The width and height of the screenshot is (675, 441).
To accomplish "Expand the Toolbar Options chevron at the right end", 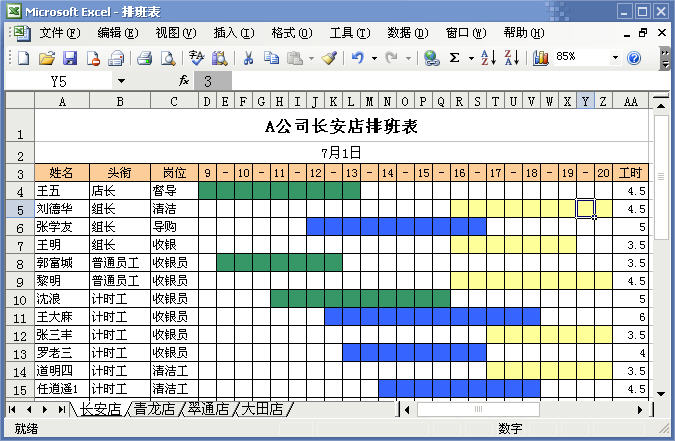I will (665, 58).
